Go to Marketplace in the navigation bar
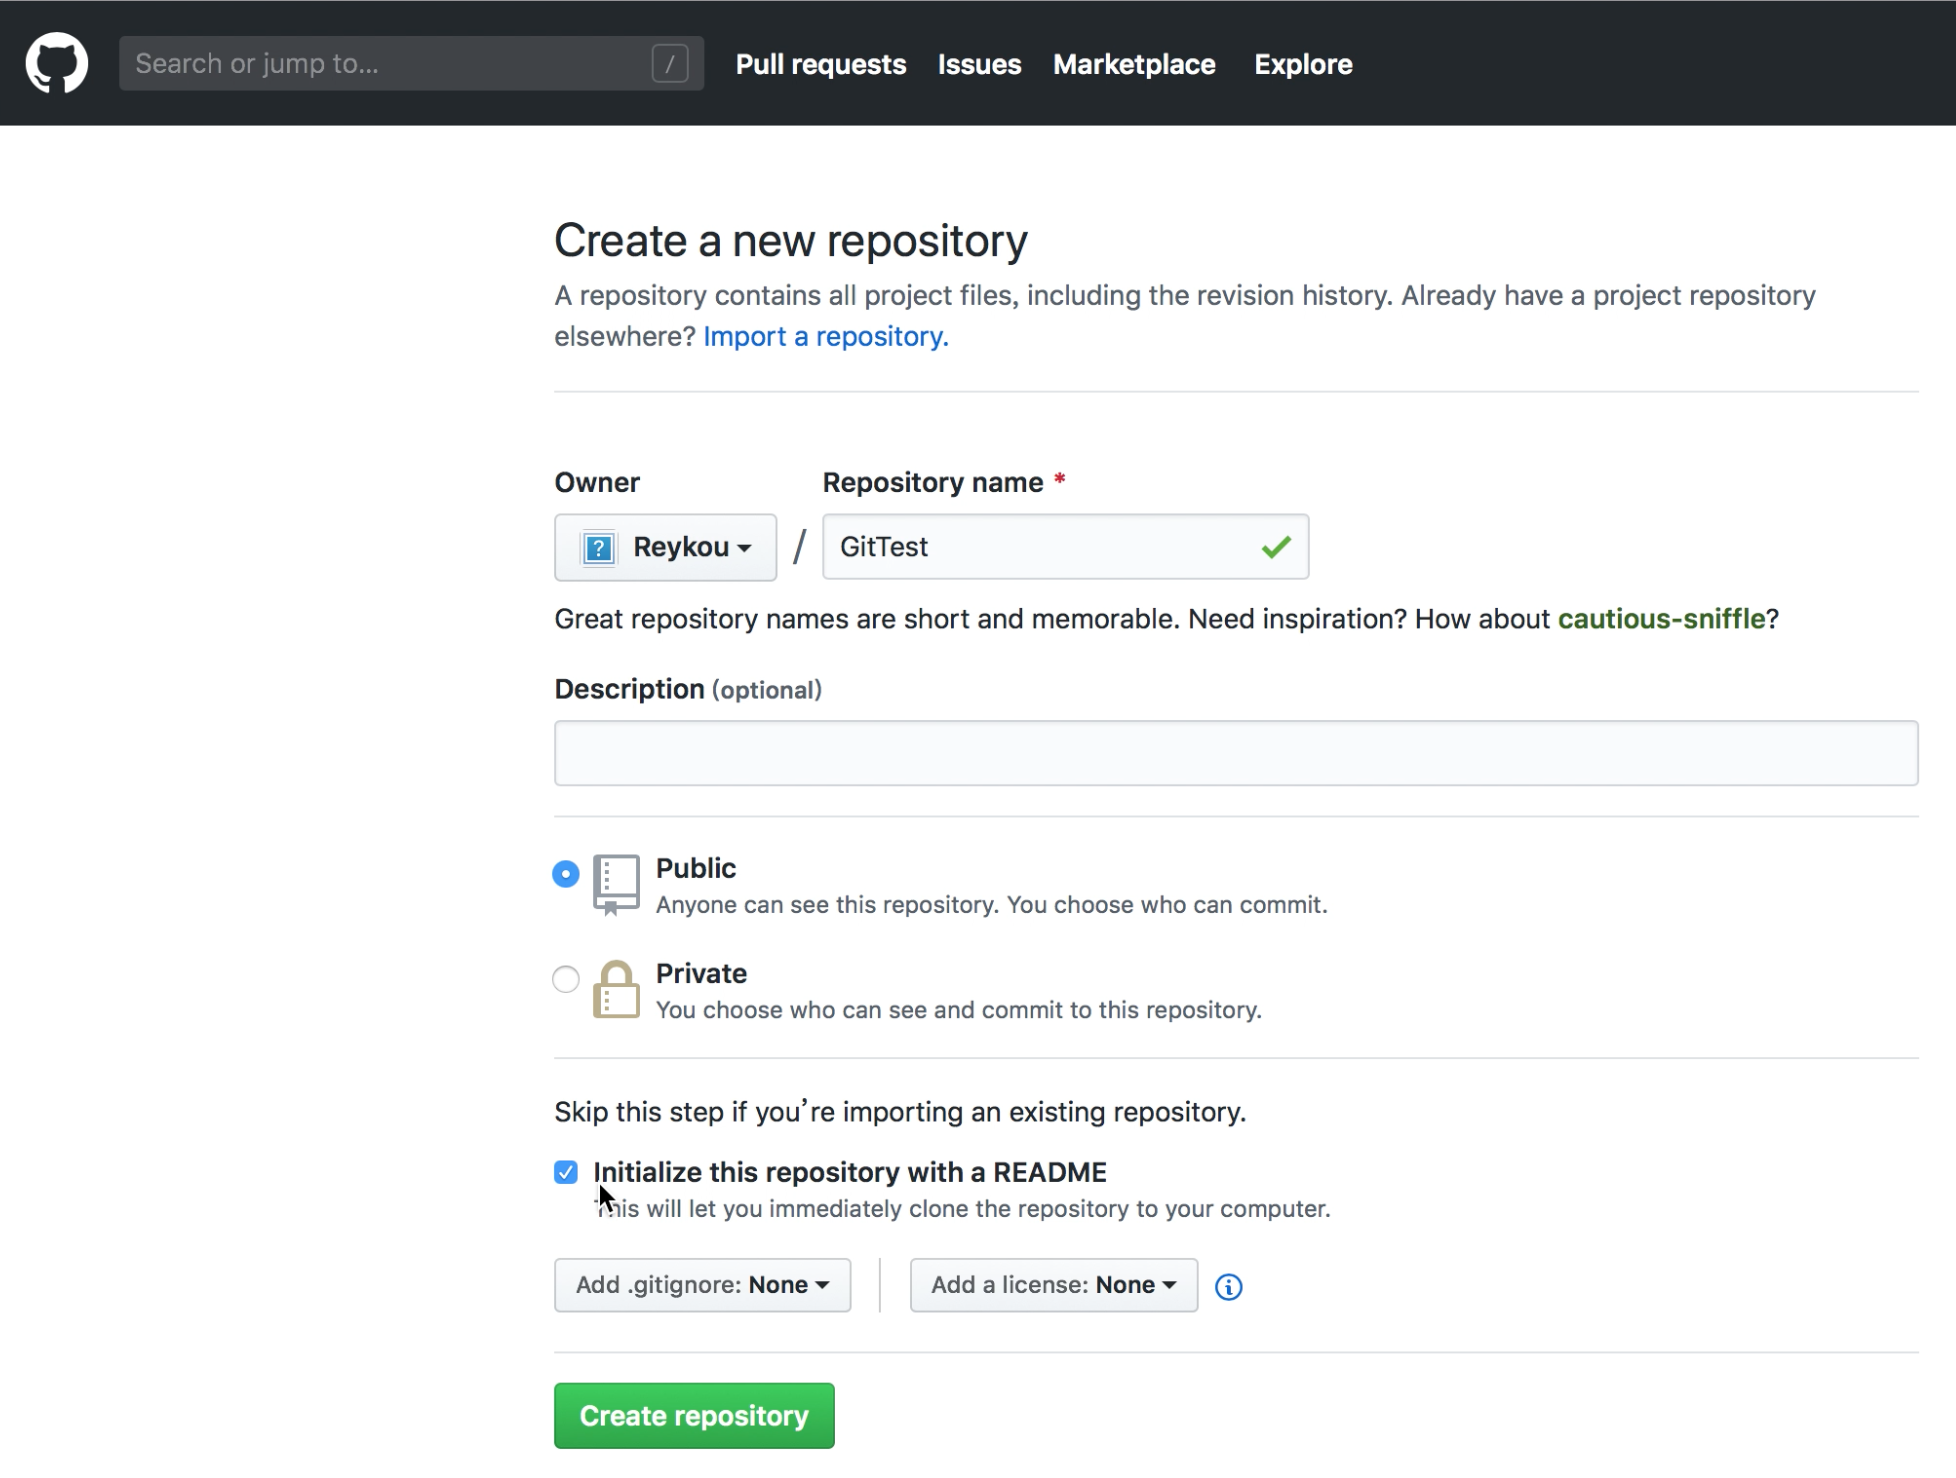 1134,64
